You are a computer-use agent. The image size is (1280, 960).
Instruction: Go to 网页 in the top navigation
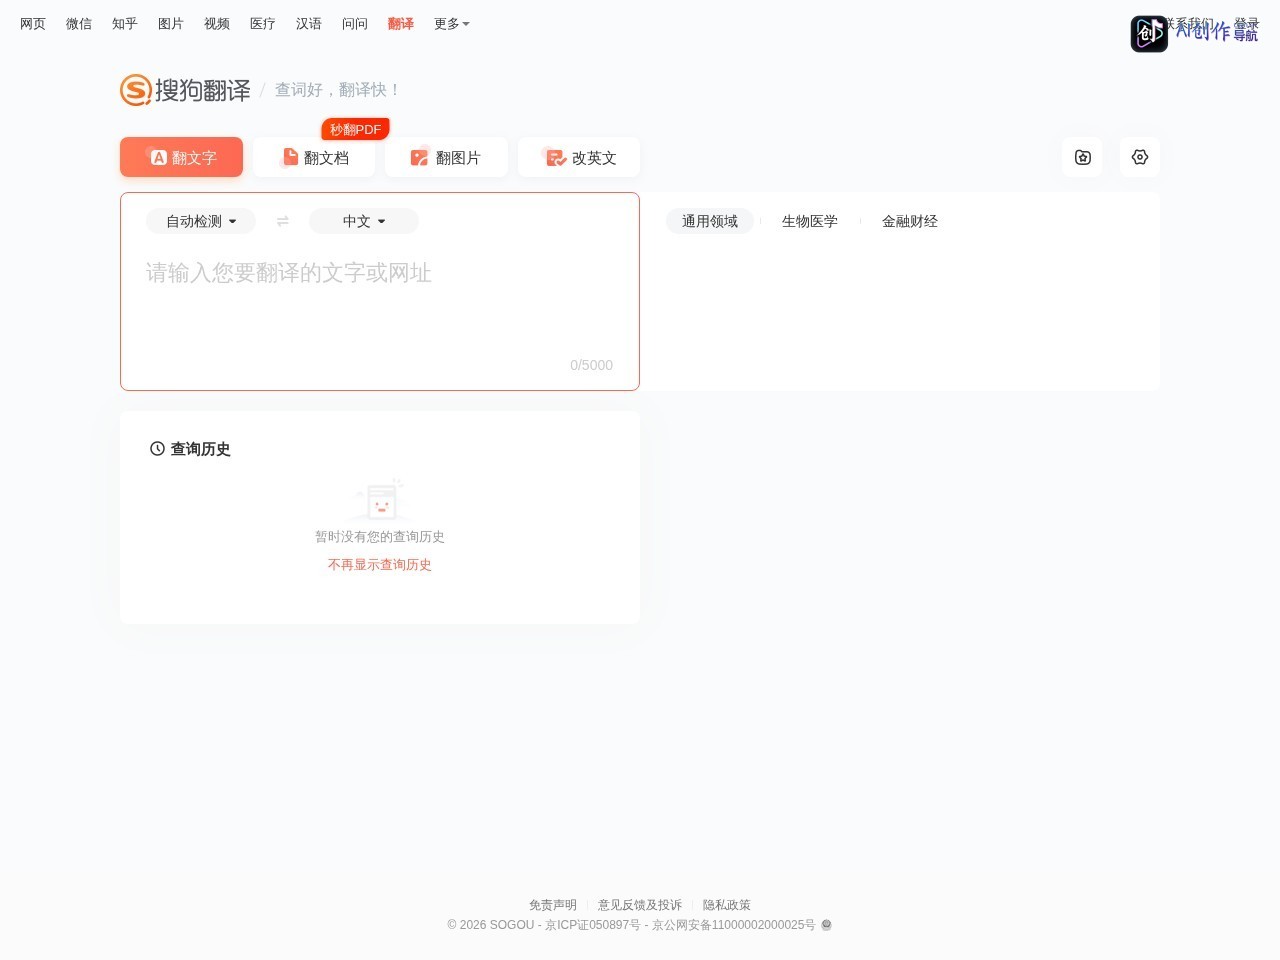33,24
